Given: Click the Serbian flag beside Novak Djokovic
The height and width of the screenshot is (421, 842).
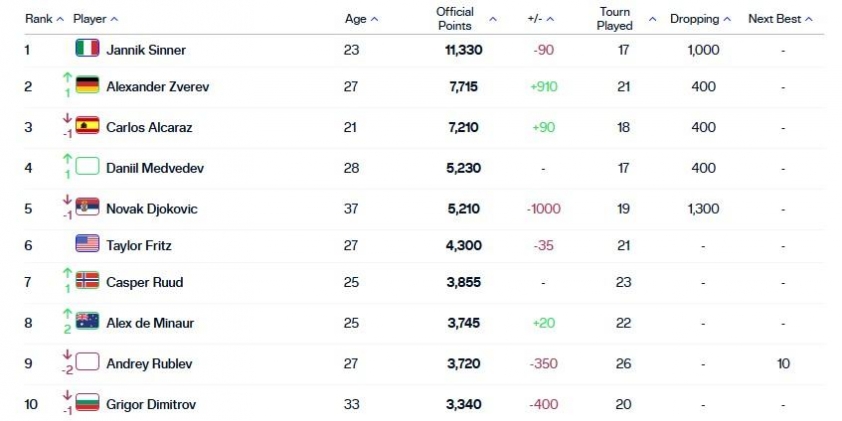Looking at the screenshot, I should [x=87, y=206].
